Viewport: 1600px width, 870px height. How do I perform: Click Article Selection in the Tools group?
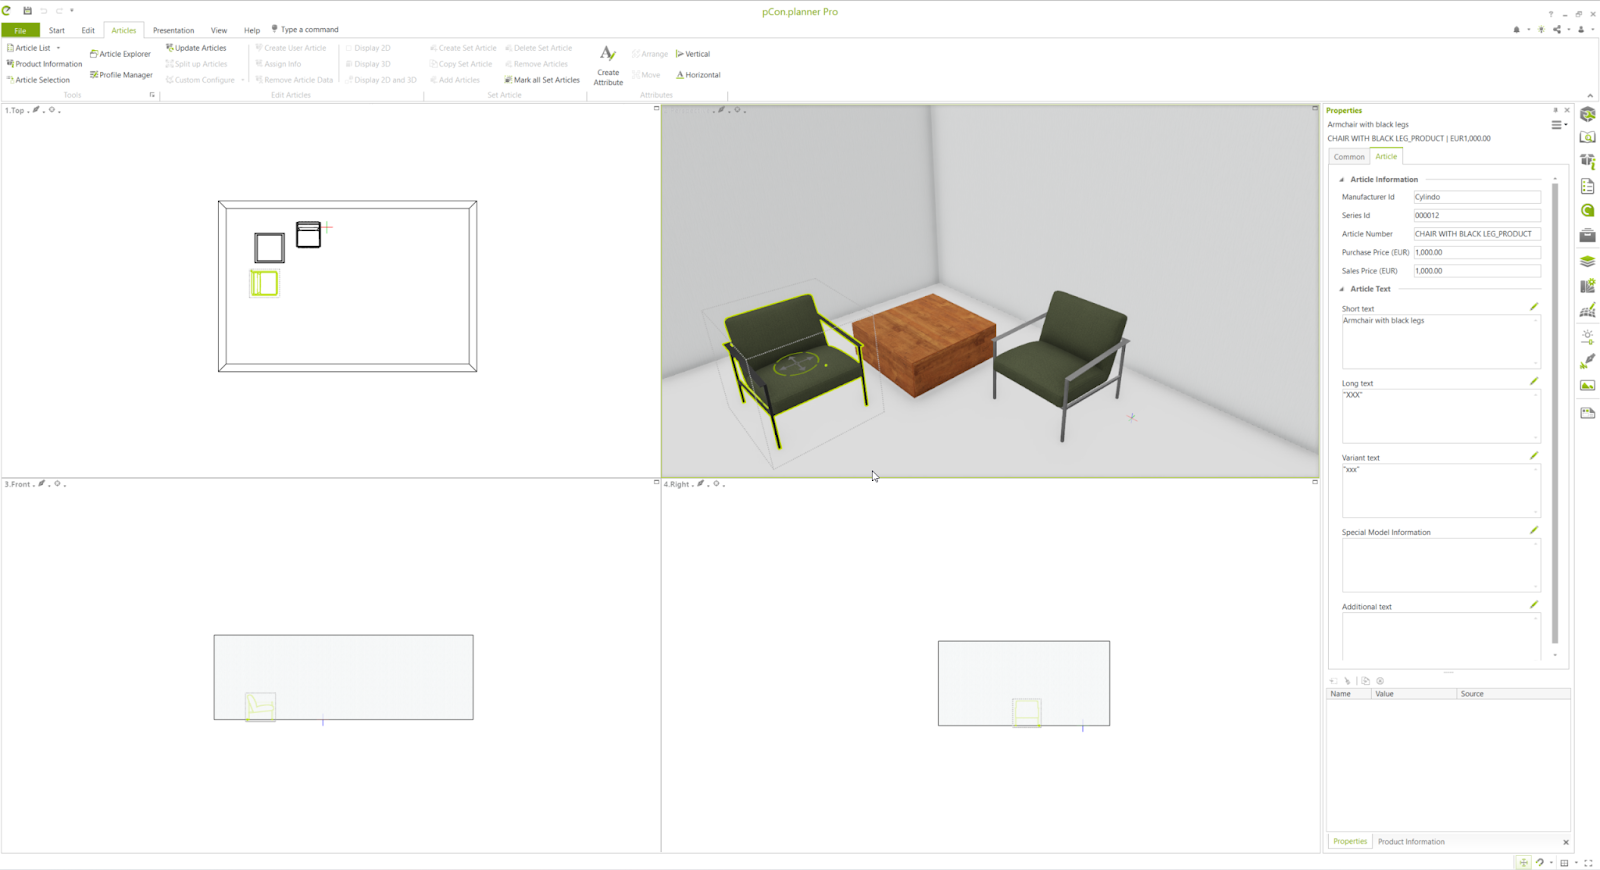(x=38, y=80)
